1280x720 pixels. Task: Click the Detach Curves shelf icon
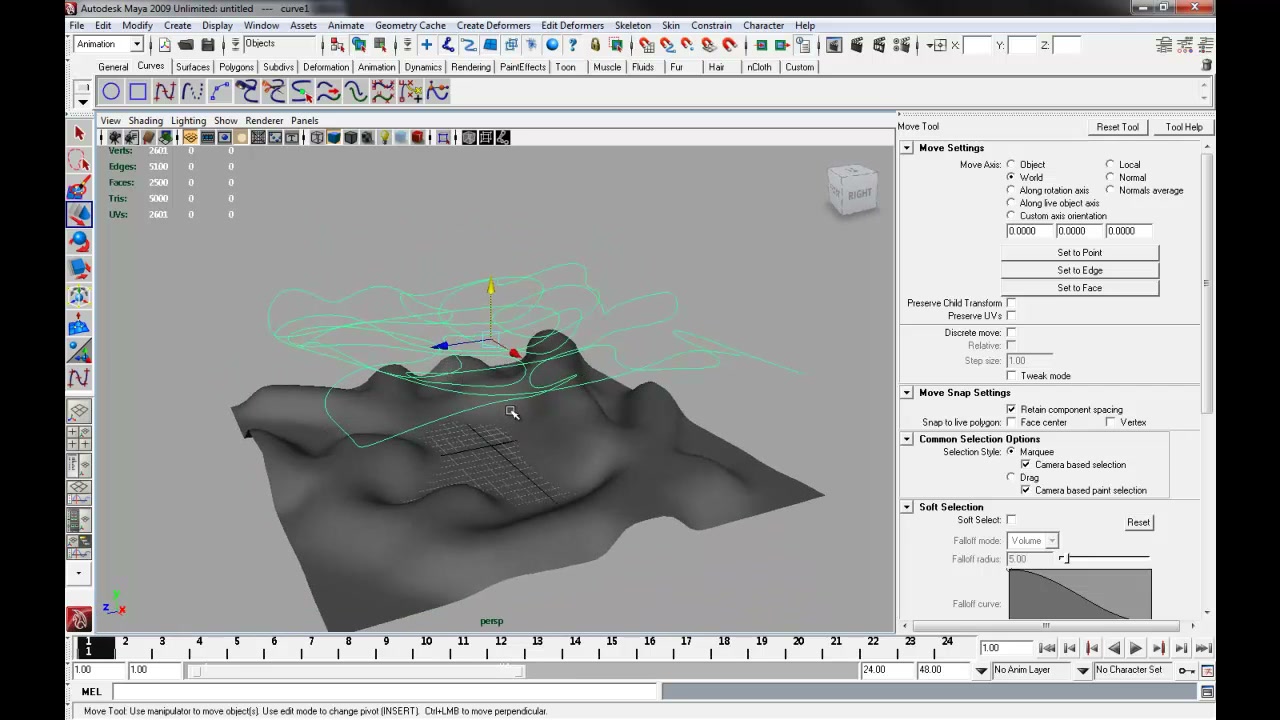[x=273, y=92]
